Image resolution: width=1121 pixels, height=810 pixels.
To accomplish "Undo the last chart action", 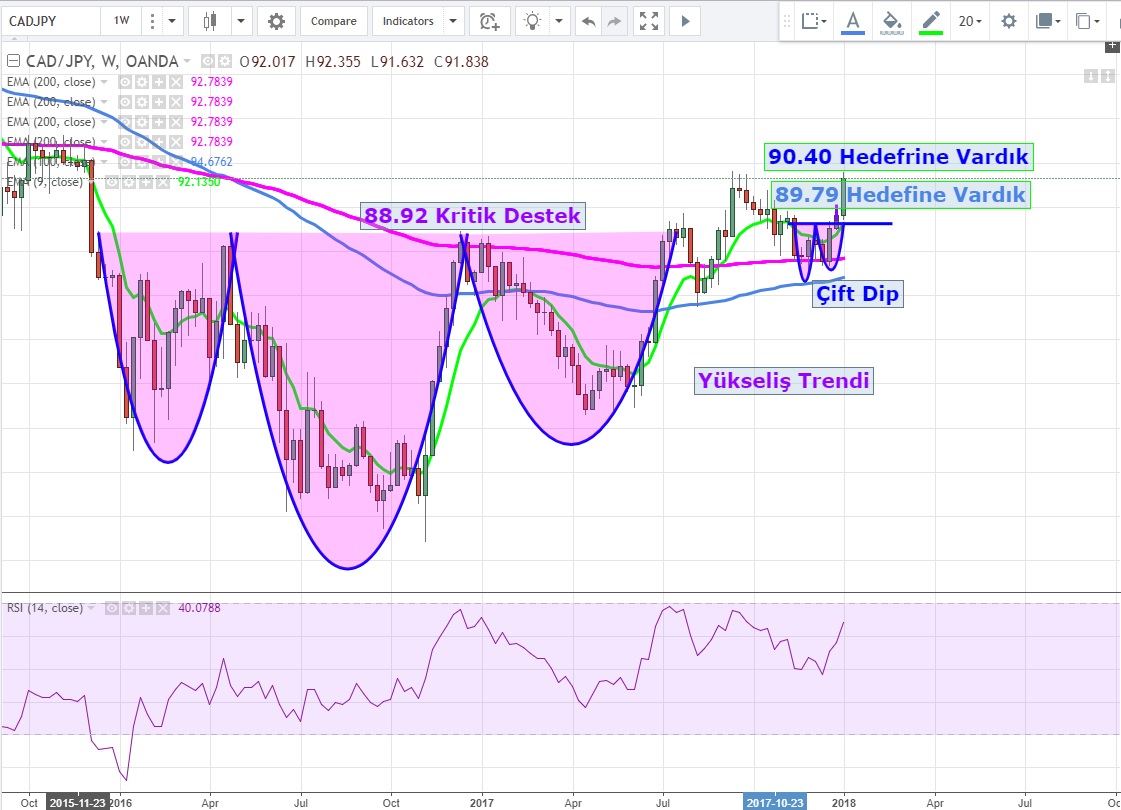I will click(589, 21).
